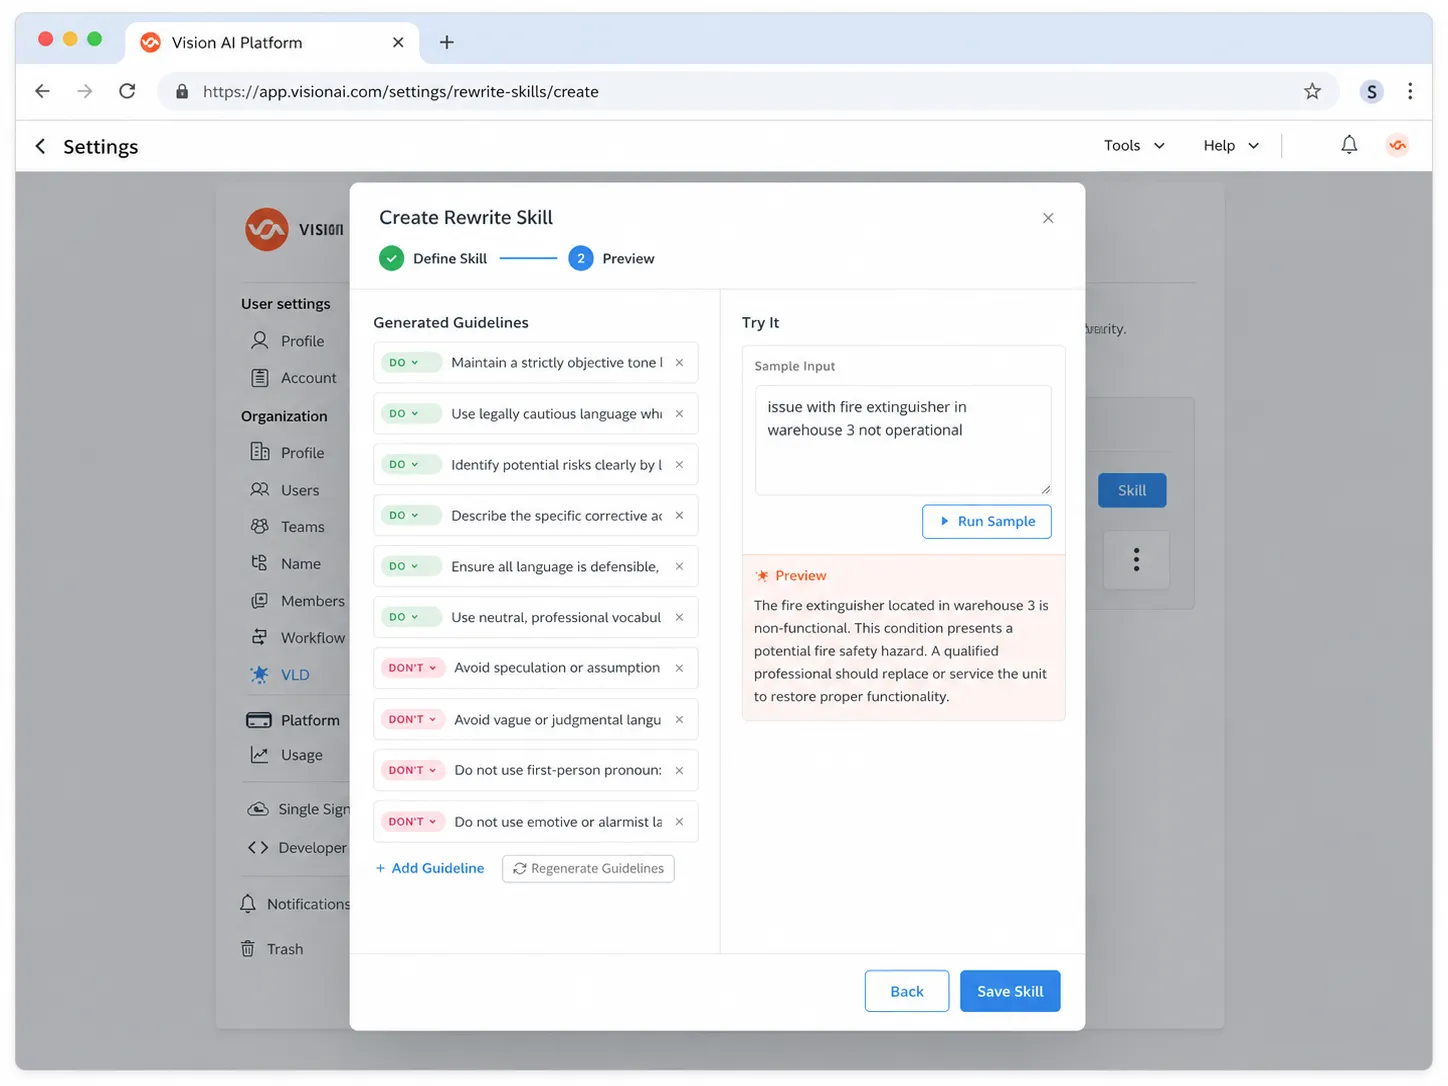
Task: Open the Developer settings
Action: coord(298,848)
